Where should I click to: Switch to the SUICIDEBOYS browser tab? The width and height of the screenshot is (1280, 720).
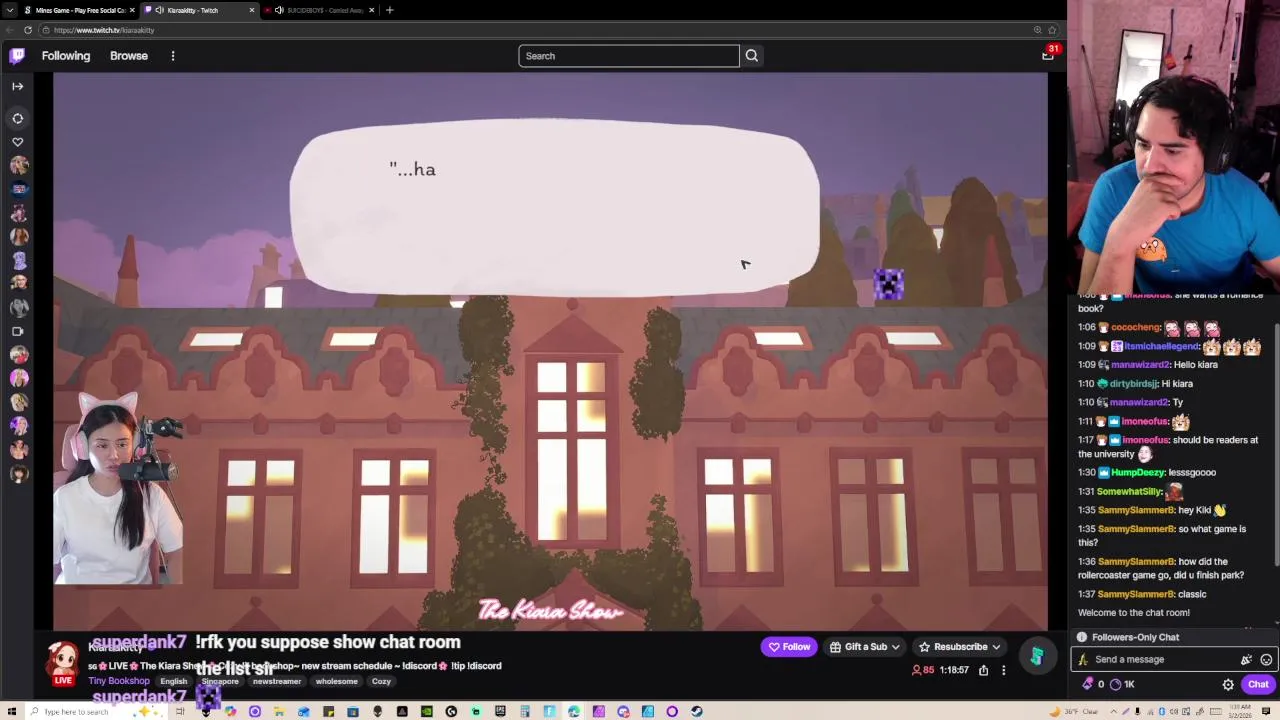316,10
